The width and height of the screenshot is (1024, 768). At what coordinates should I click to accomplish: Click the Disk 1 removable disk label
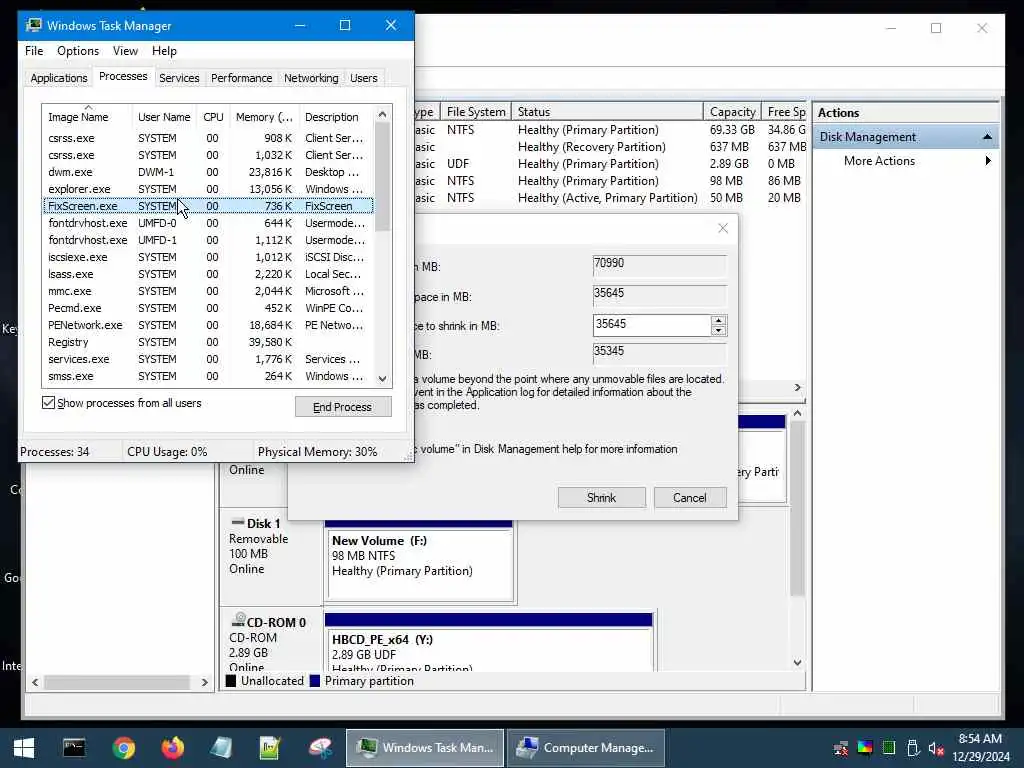[x=265, y=524]
